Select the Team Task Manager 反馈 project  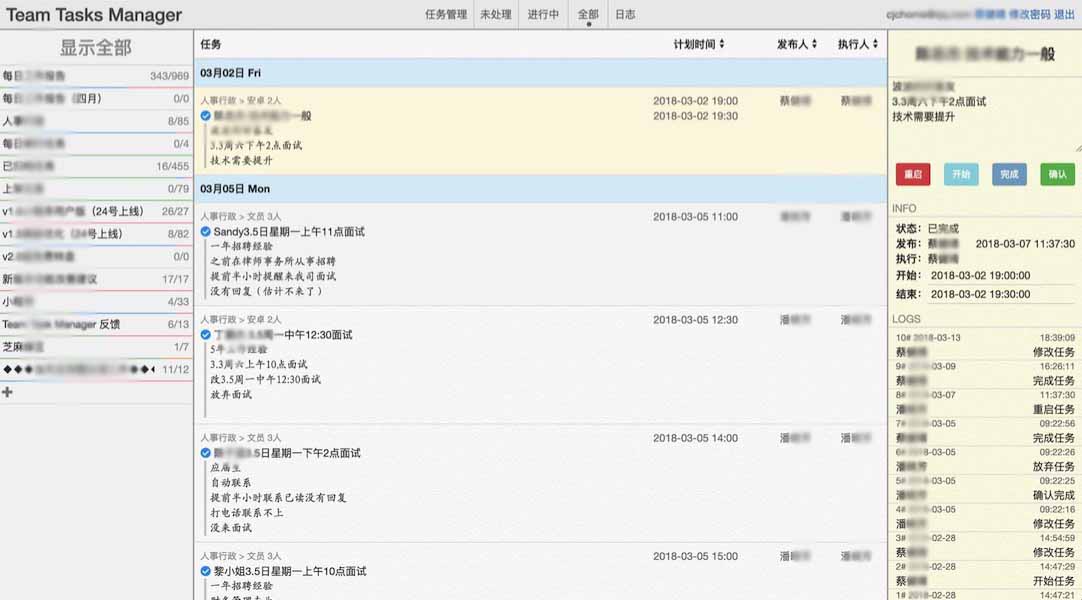60,322
